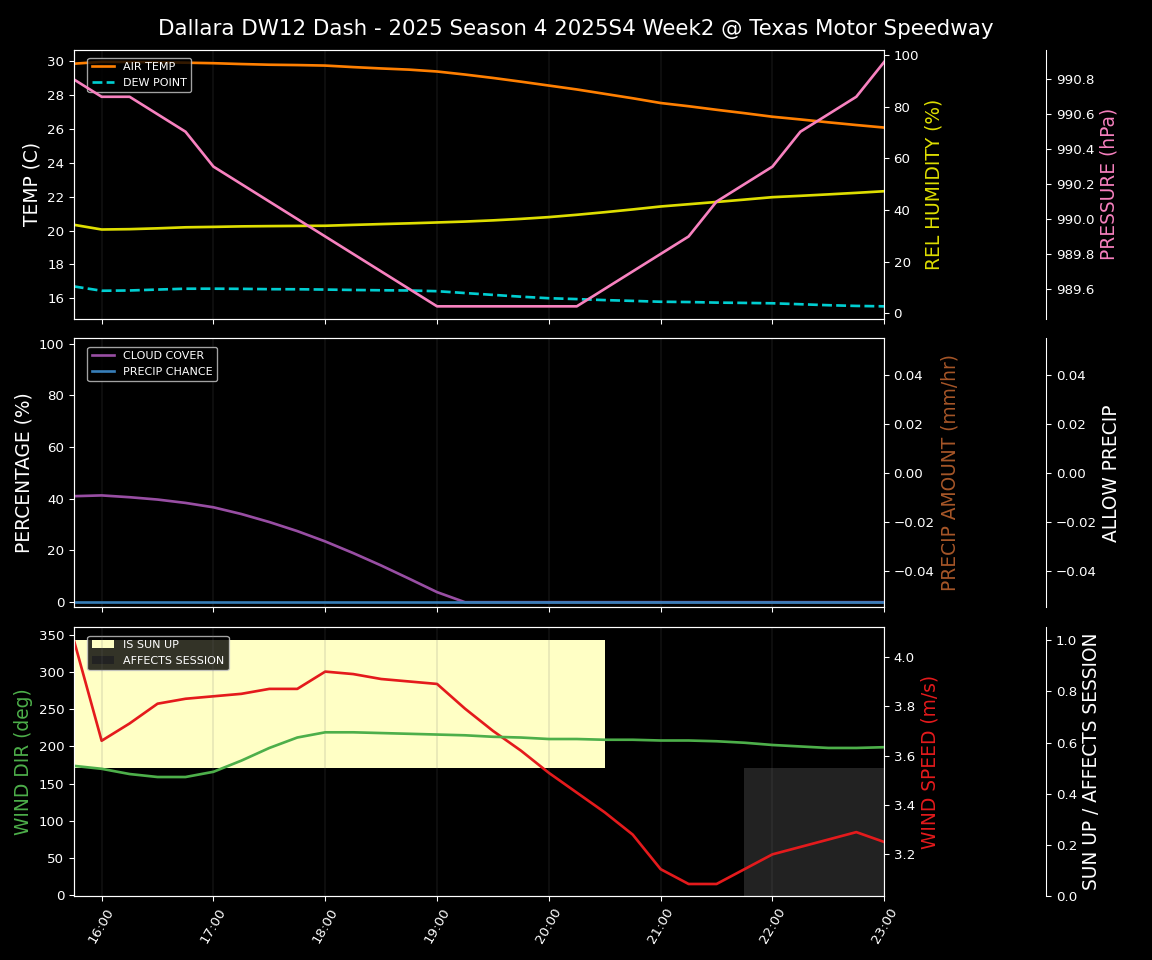Click the IS SUN UP legend patch
The image size is (1152, 960).
104,645
